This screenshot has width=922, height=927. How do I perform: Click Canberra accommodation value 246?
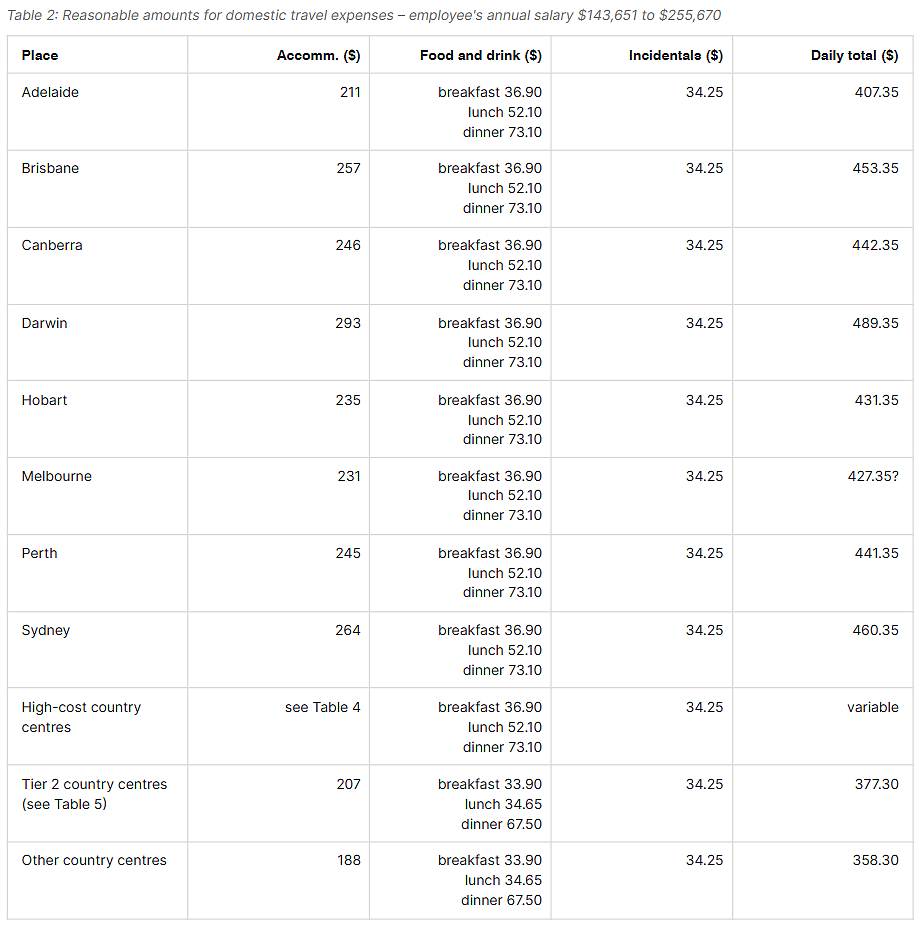tap(348, 245)
